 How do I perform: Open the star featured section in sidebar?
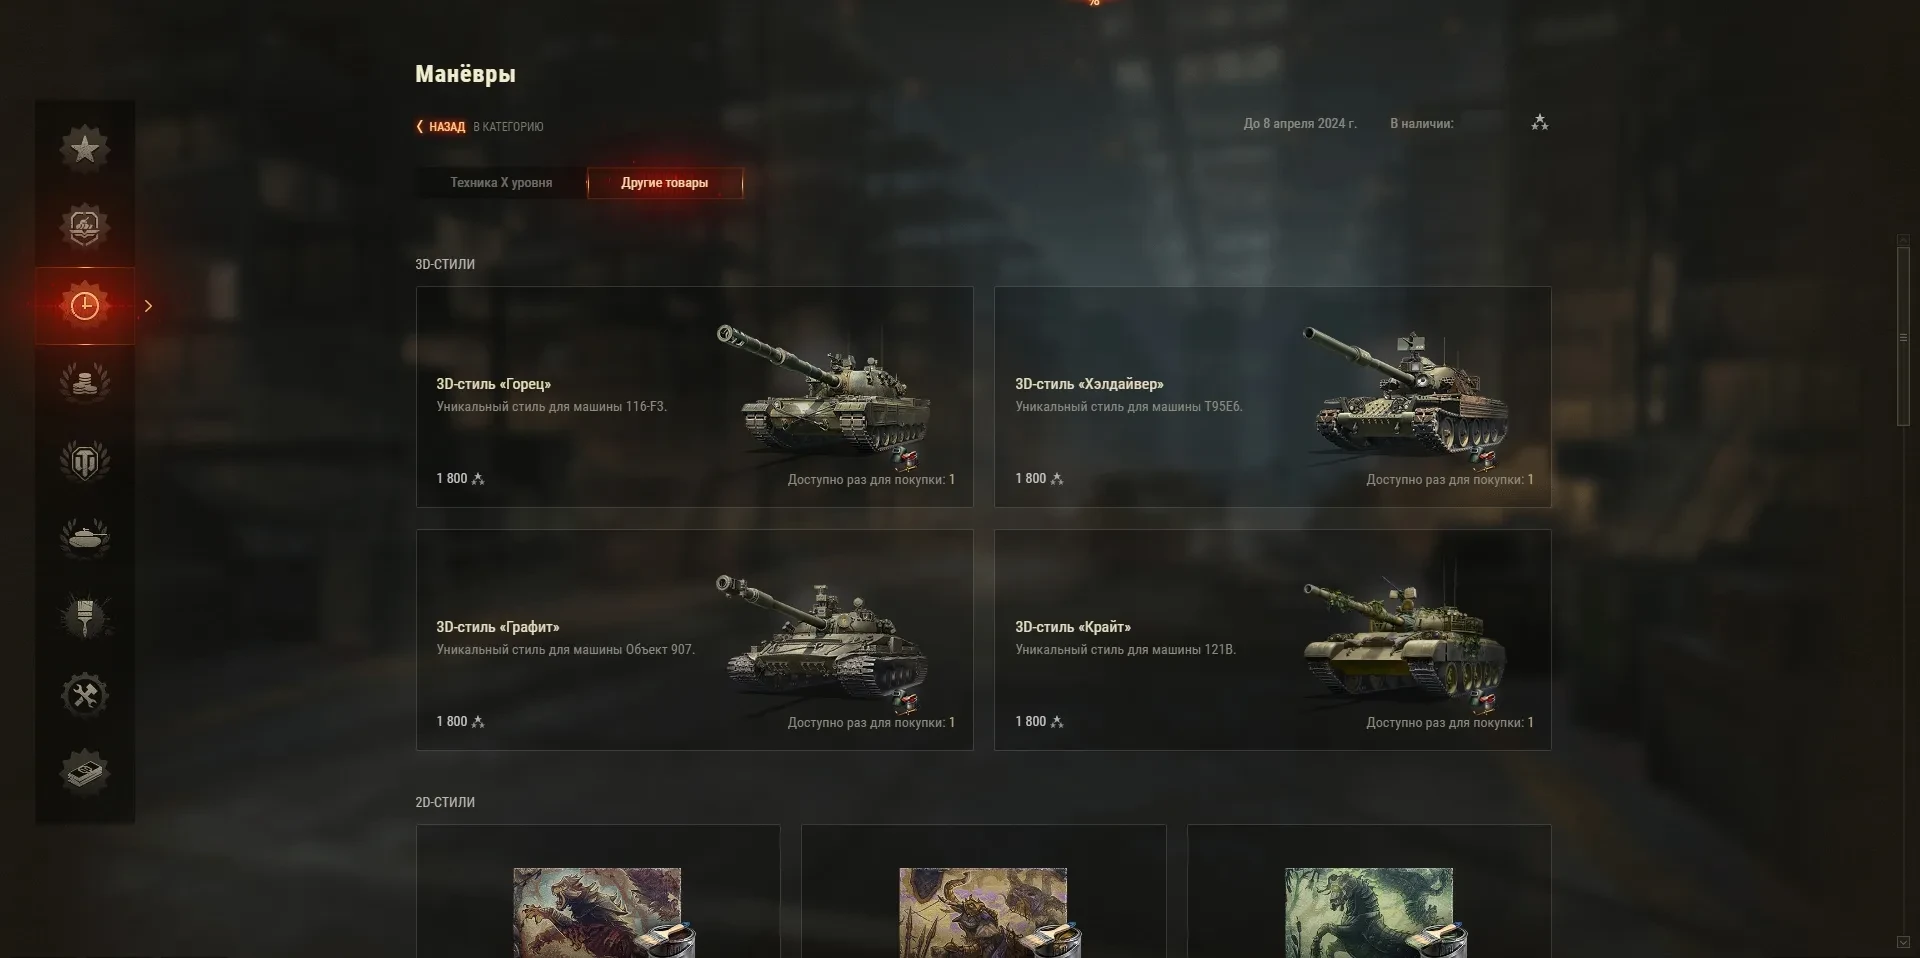coord(85,149)
